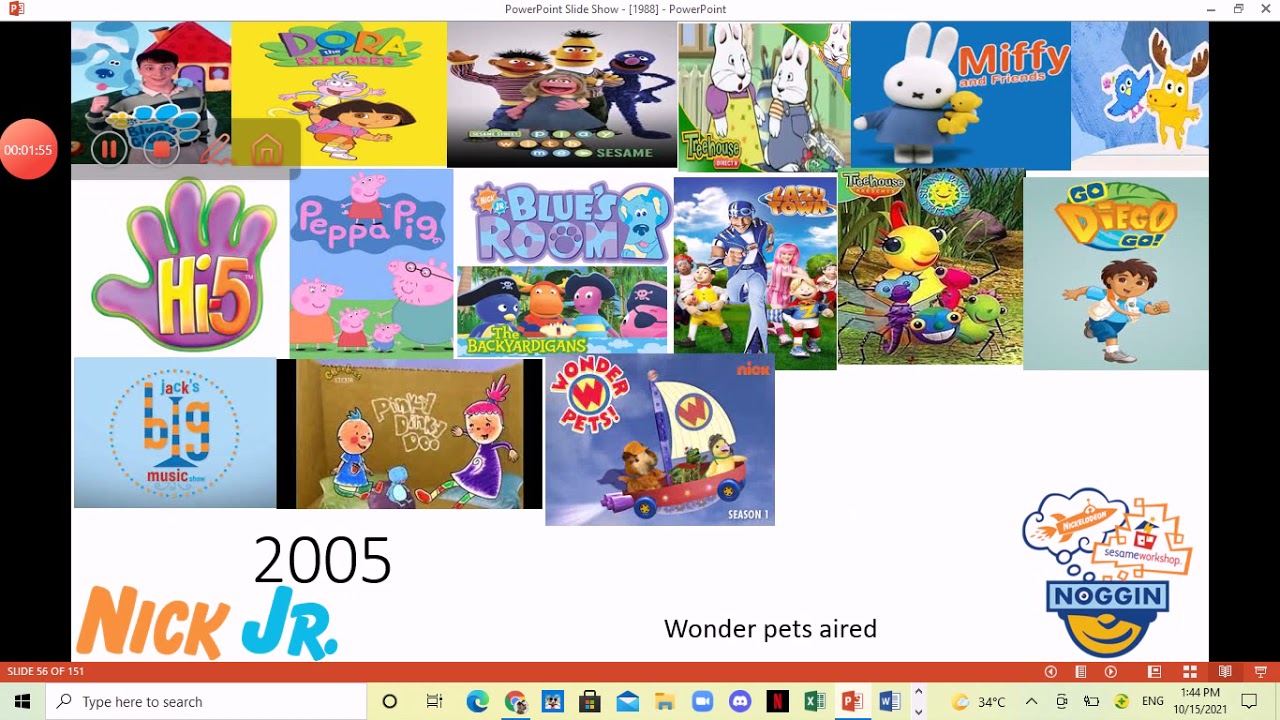
Task: Click the Pinky Dinky Doo picture
Action: 410,434
